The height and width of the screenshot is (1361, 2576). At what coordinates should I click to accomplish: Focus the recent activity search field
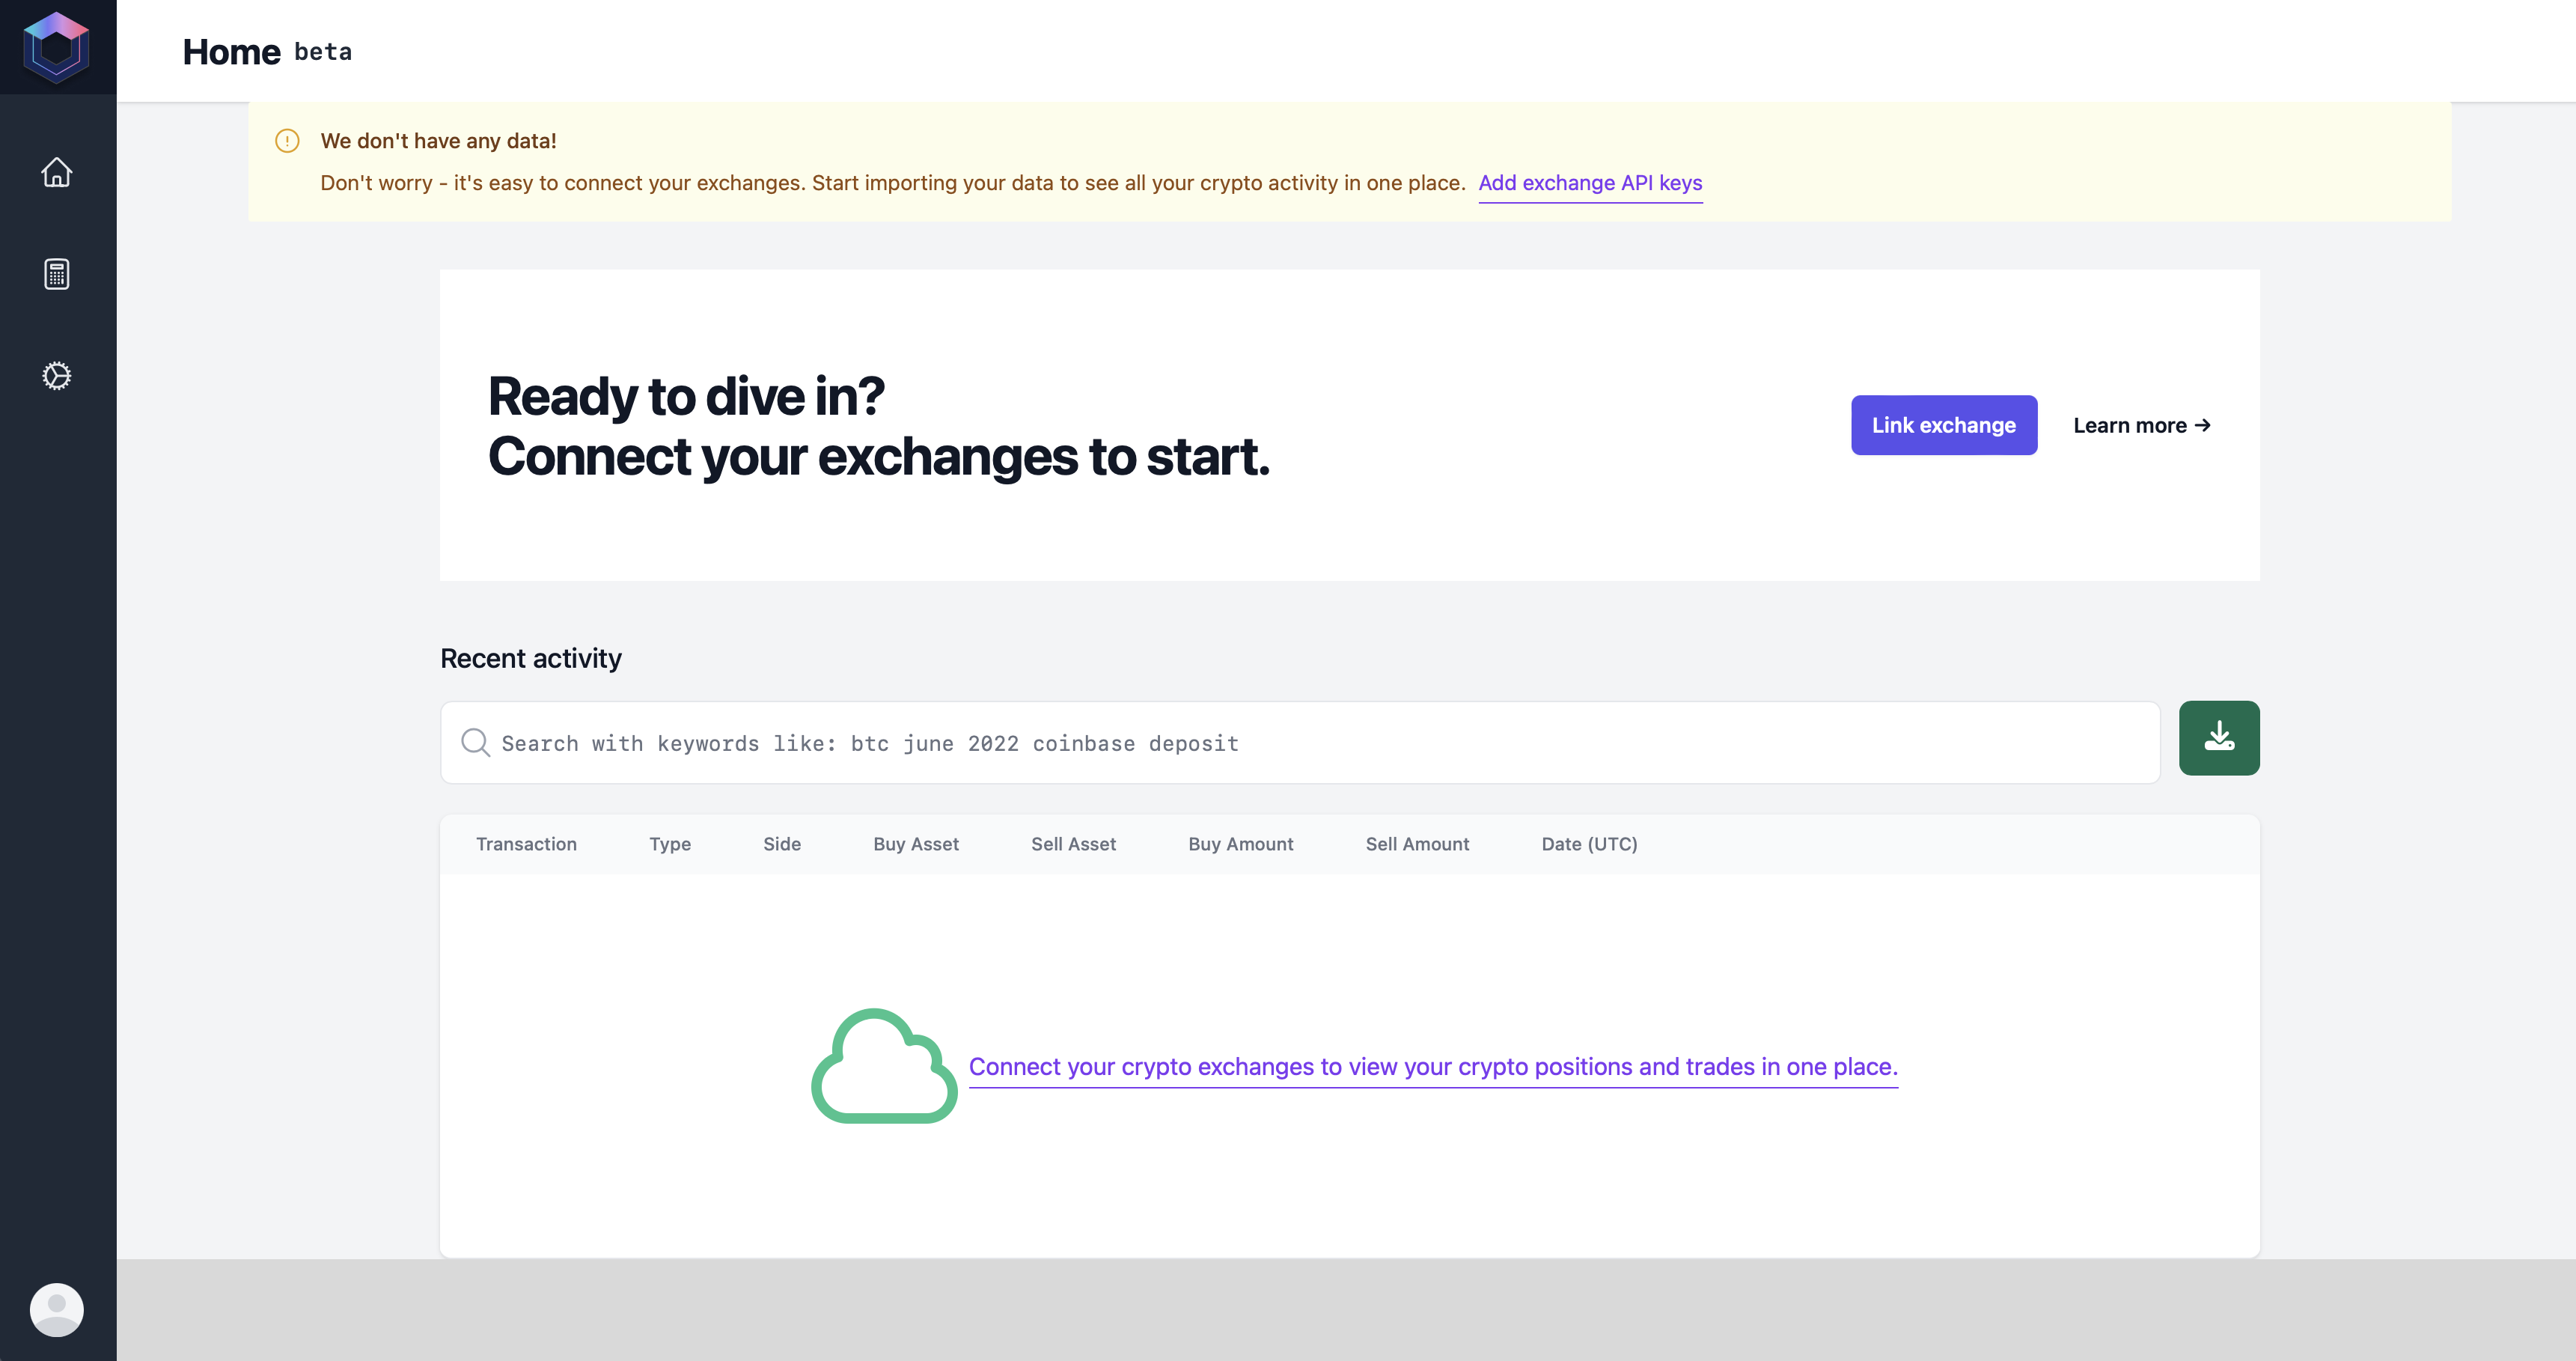(1300, 743)
